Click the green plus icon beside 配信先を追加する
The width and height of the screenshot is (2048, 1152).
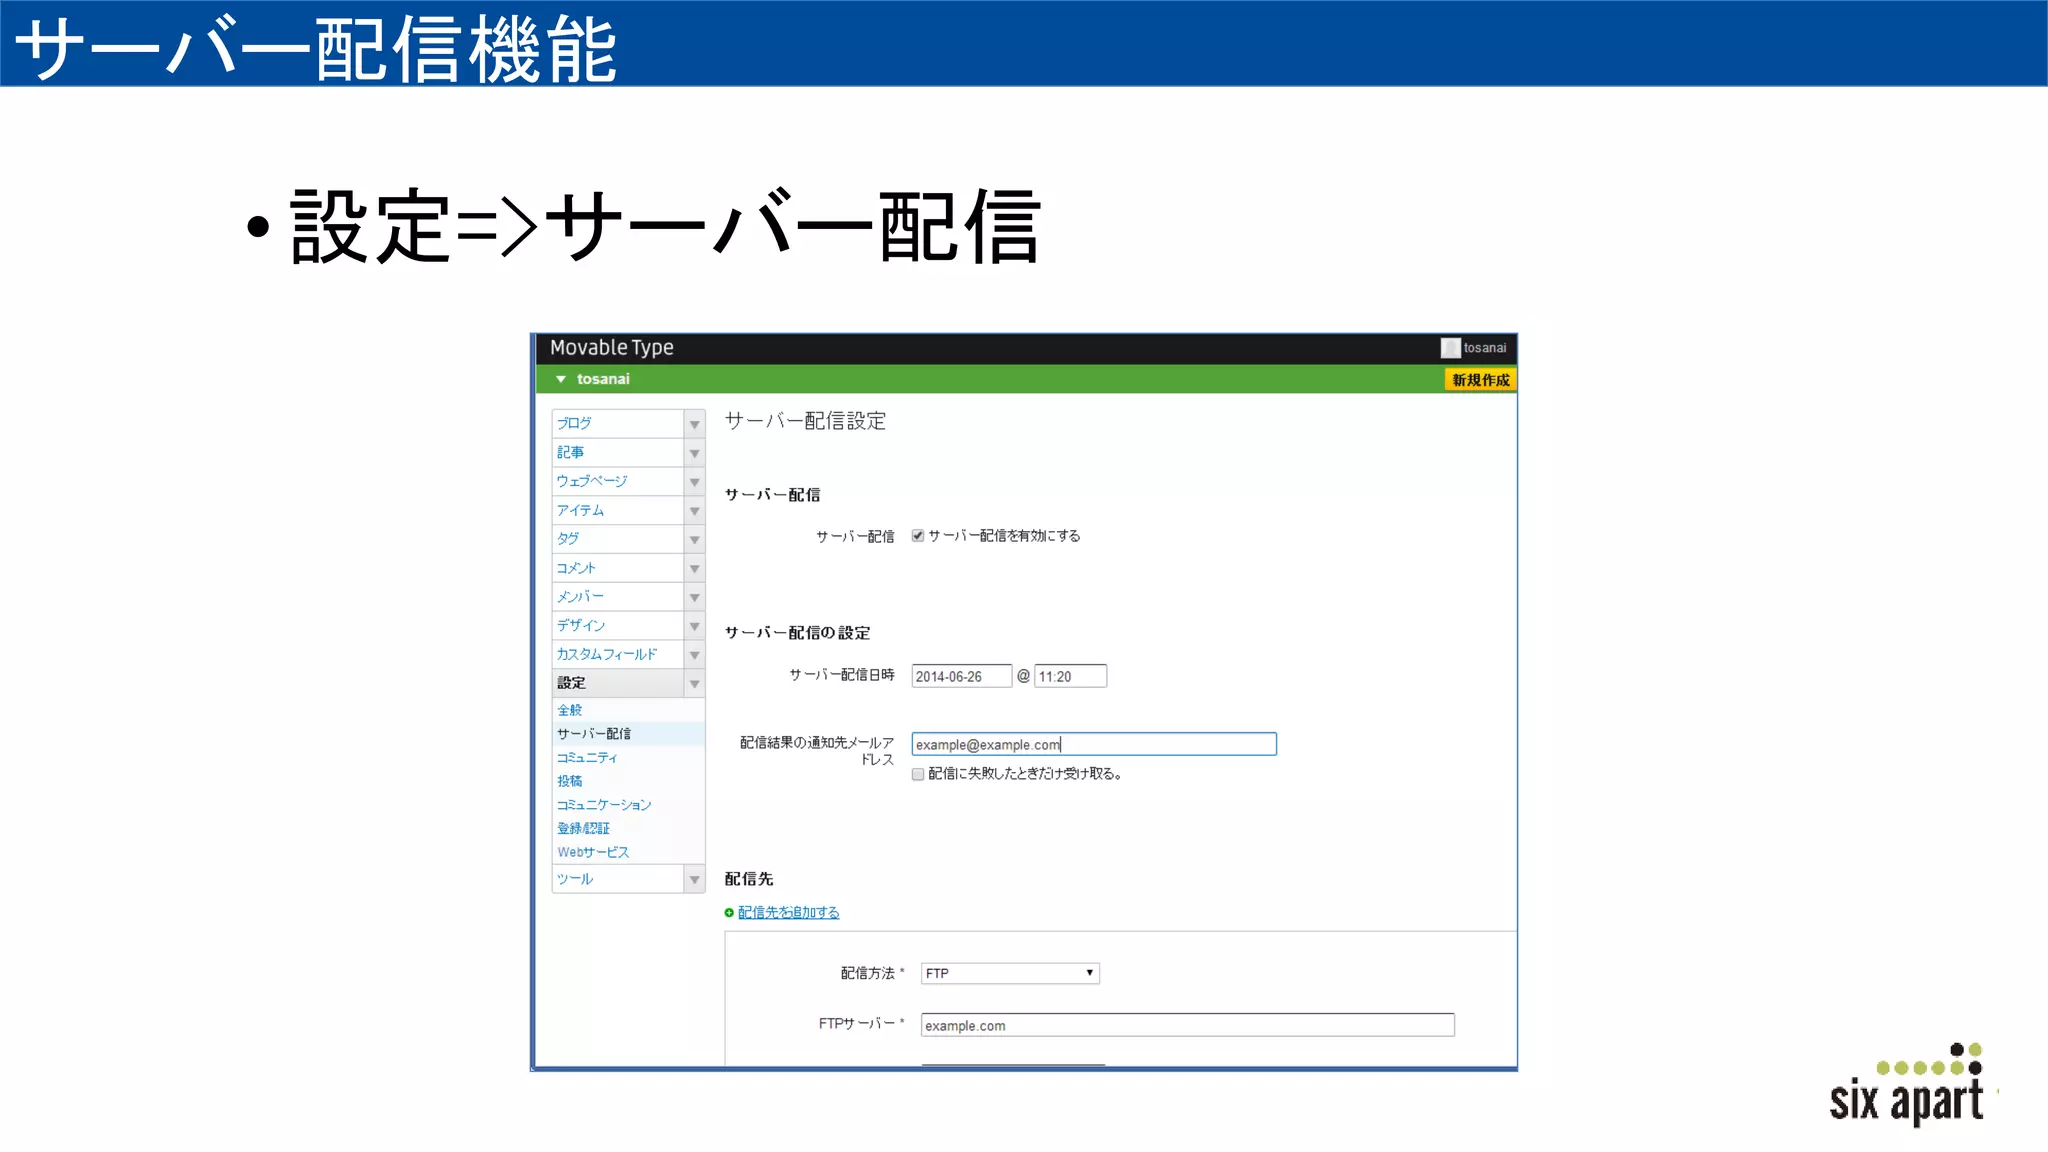[x=729, y=912]
